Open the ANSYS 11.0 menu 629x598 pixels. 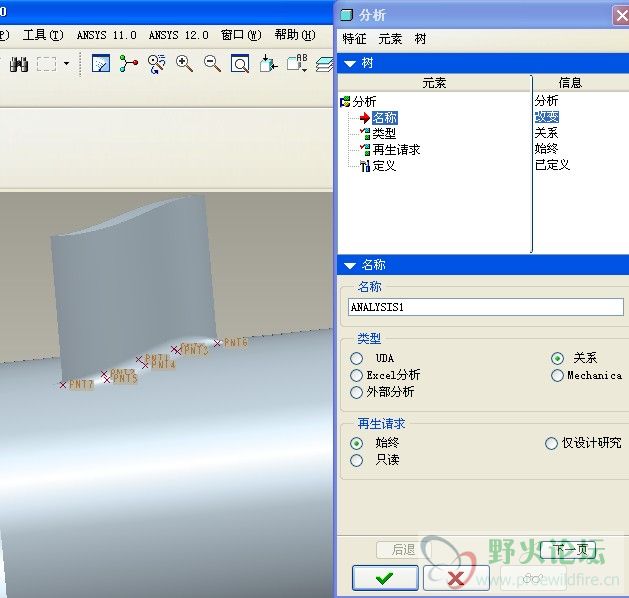coord(107,35)
